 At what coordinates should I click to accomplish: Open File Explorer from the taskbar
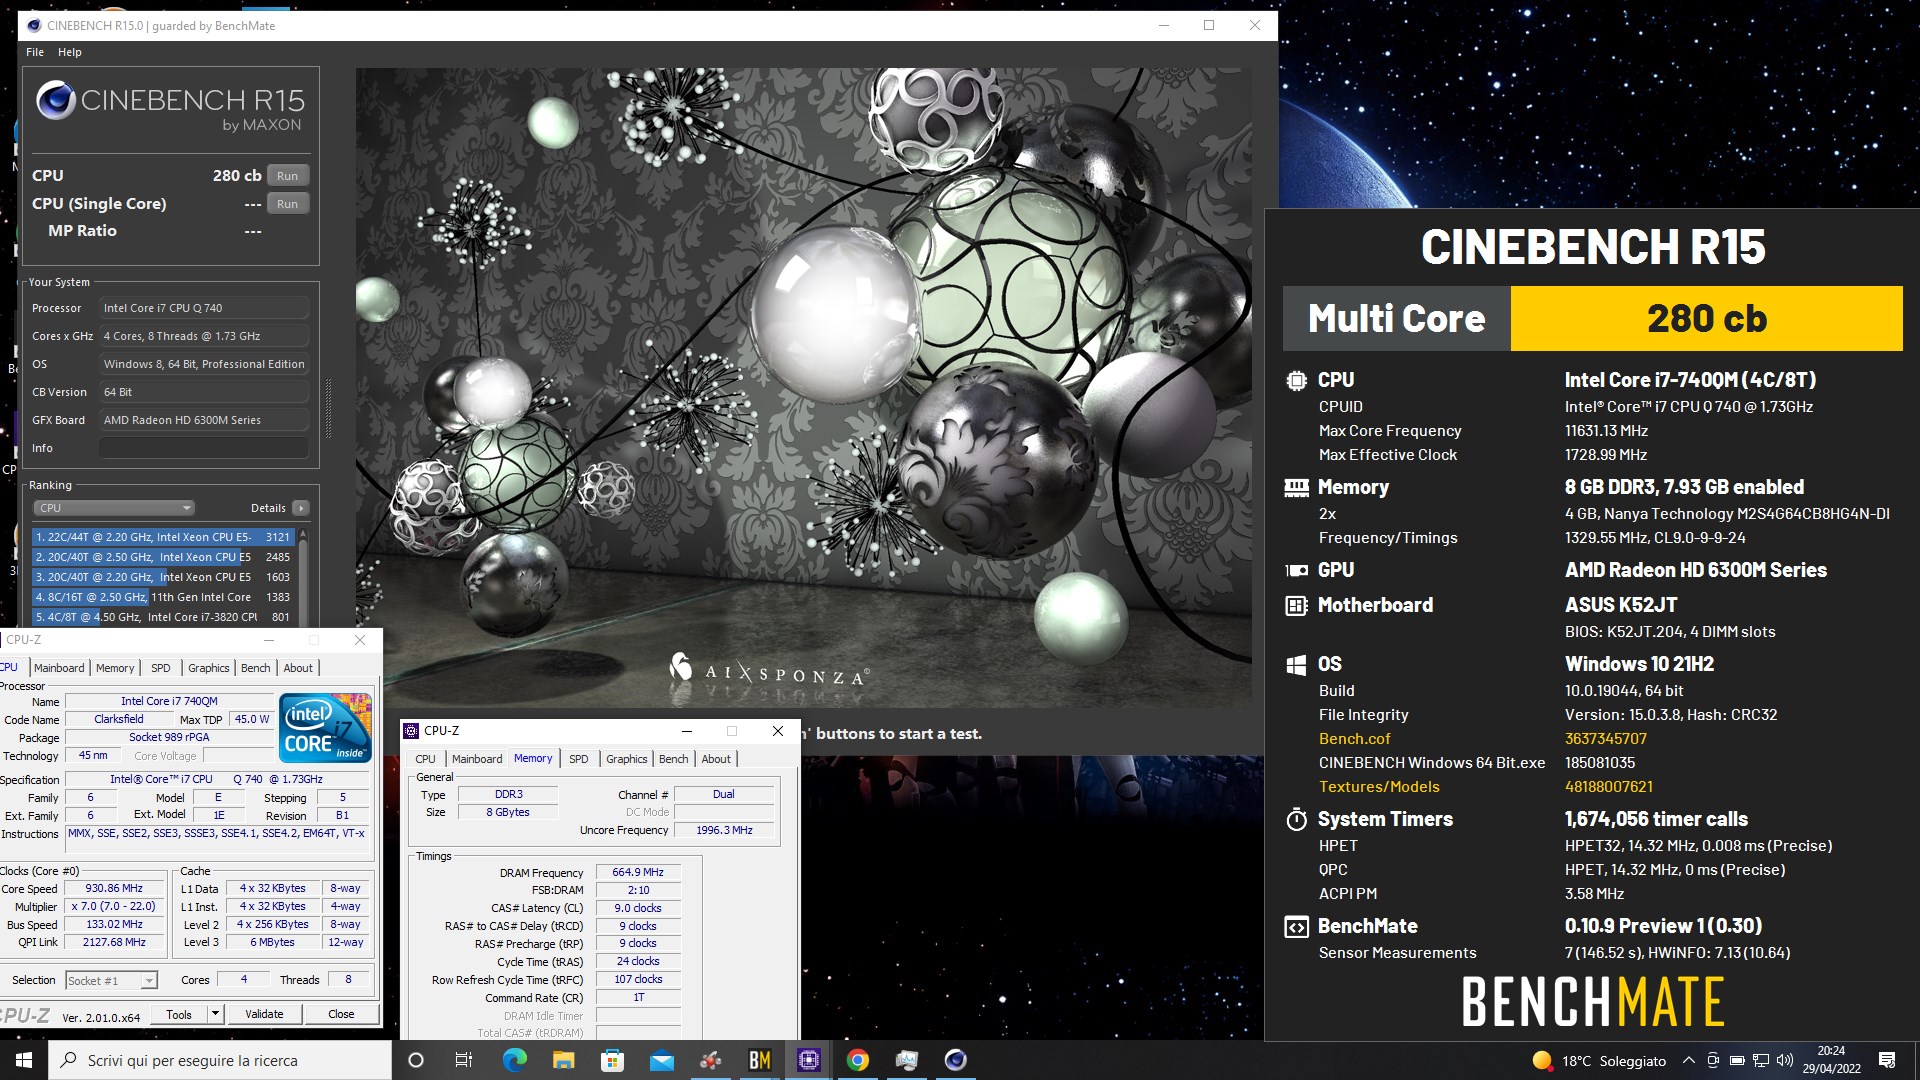point(563,1060)
